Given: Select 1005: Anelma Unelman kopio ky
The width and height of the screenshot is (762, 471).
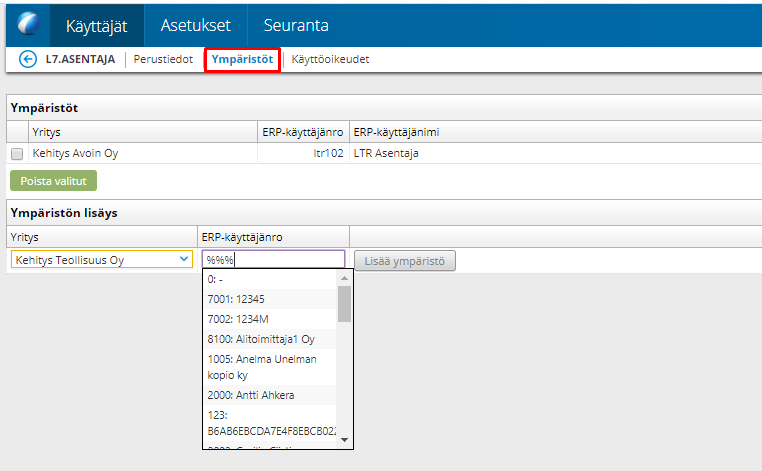Looking at the screenshot, I should click(x=270, y=367).
